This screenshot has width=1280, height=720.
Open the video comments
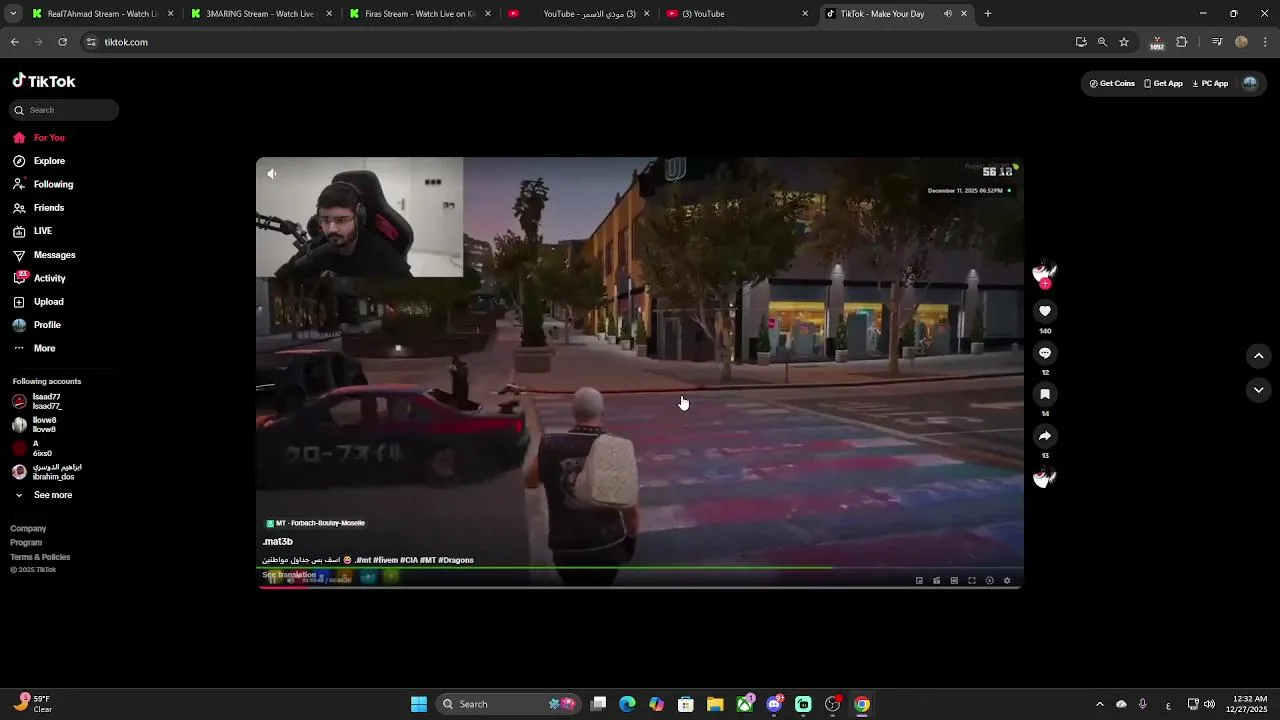point(1045,353)
